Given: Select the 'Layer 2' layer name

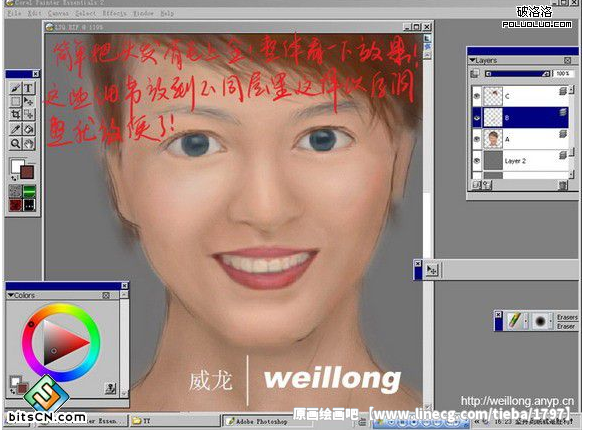Looking at the screenshot, I should tap(515, 161).
